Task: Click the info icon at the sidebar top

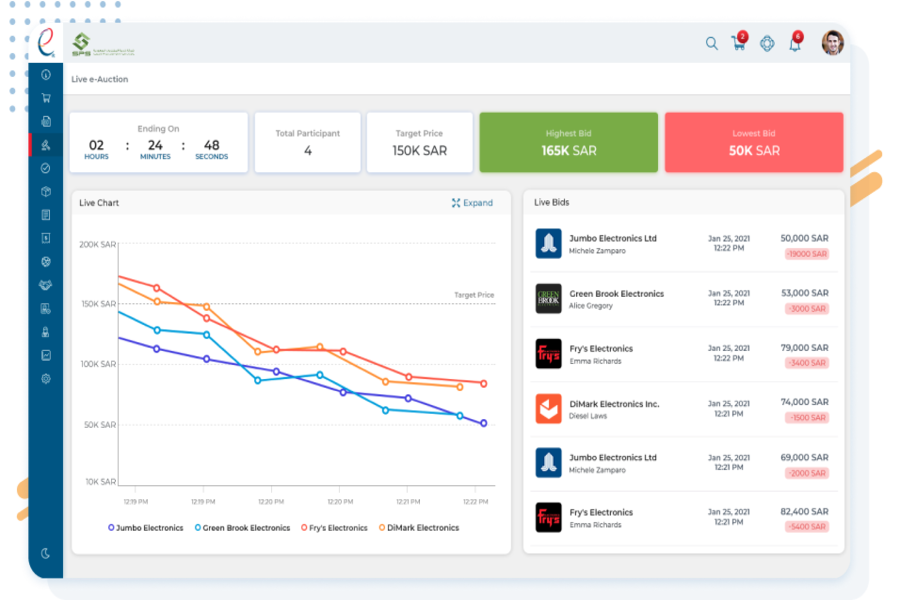Action: 44,74
